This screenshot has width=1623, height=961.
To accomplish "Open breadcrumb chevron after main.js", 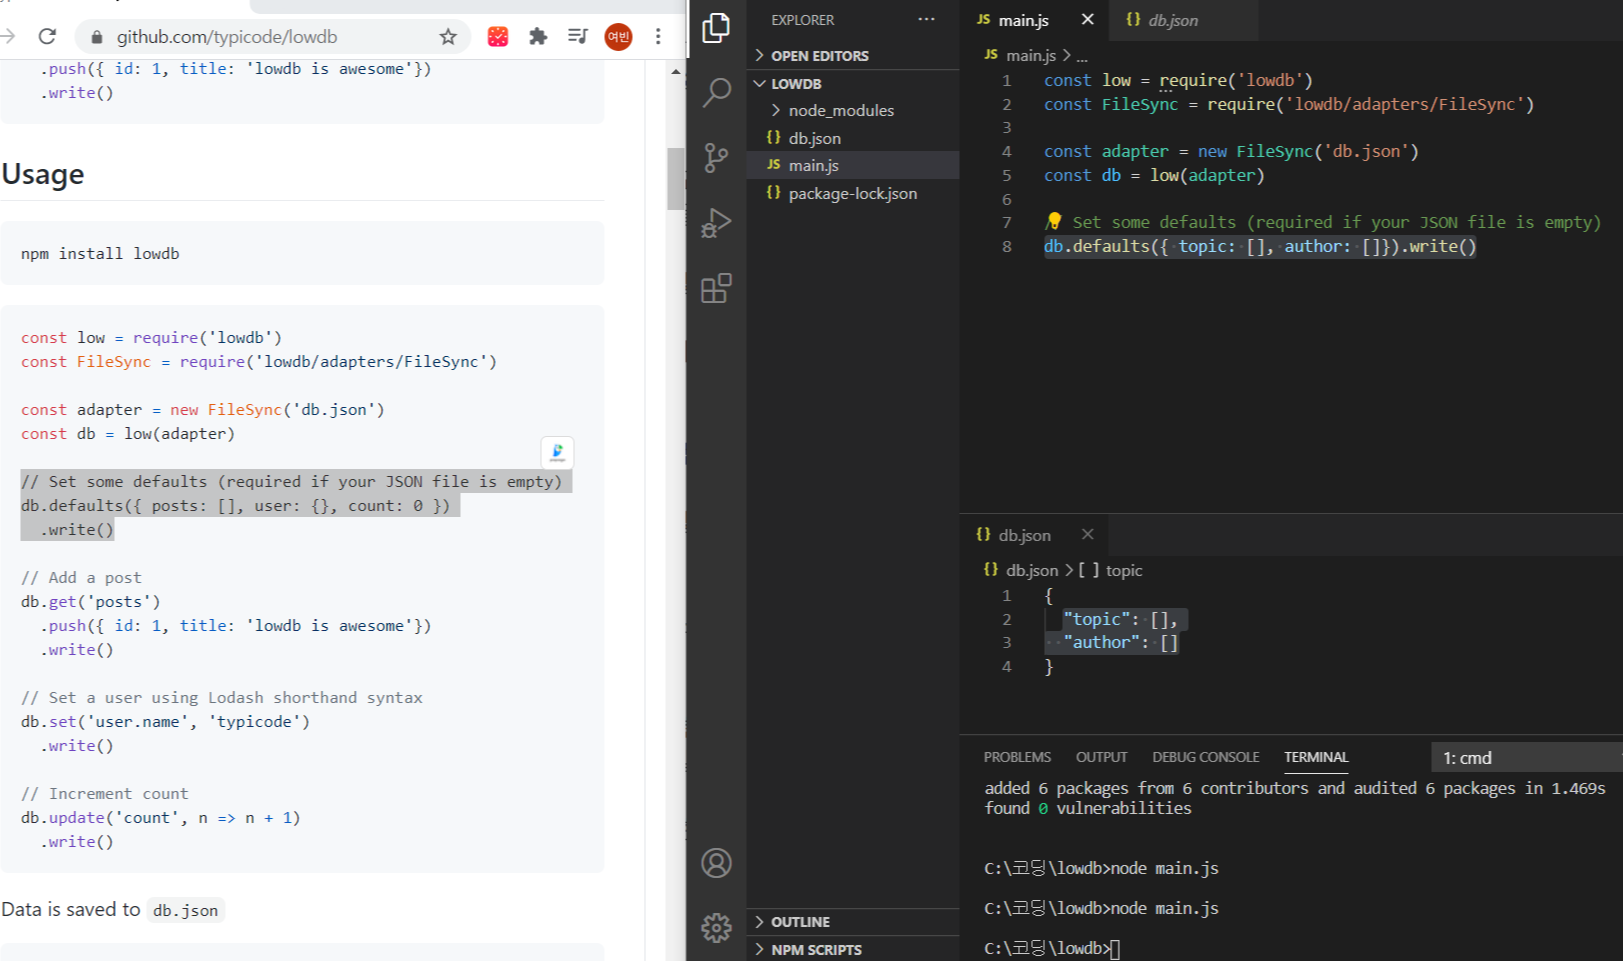I will [x=1067, y=55].
